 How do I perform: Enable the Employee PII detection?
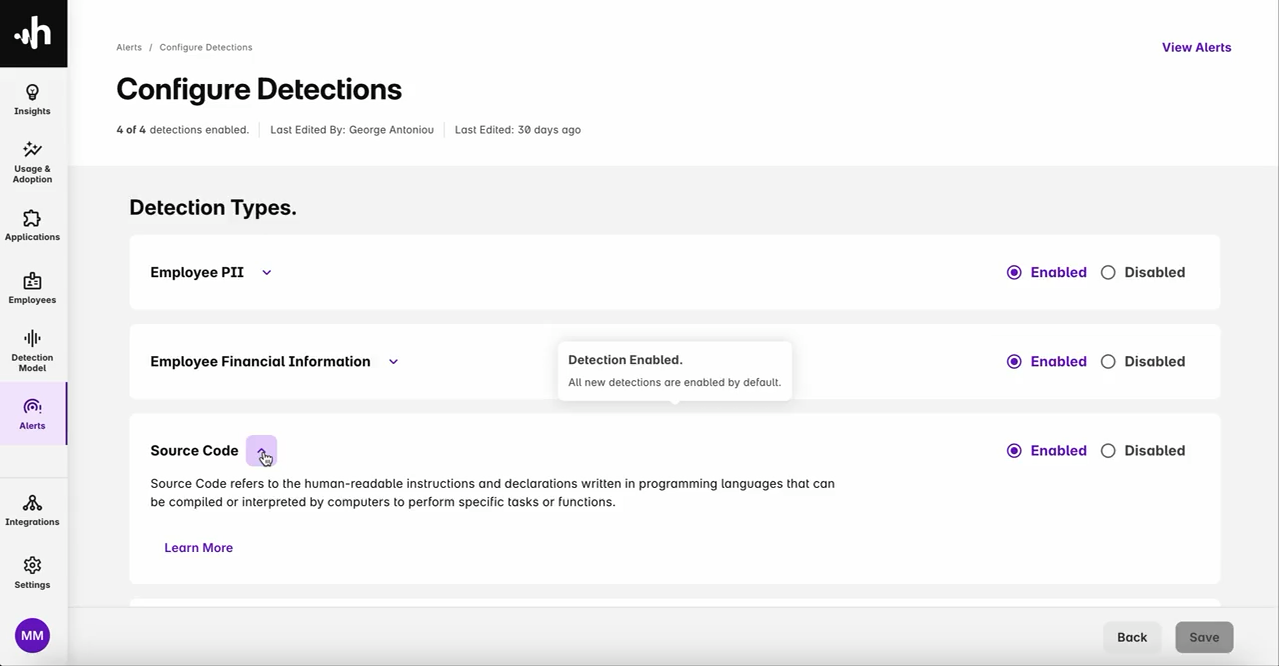(1014, 272)
